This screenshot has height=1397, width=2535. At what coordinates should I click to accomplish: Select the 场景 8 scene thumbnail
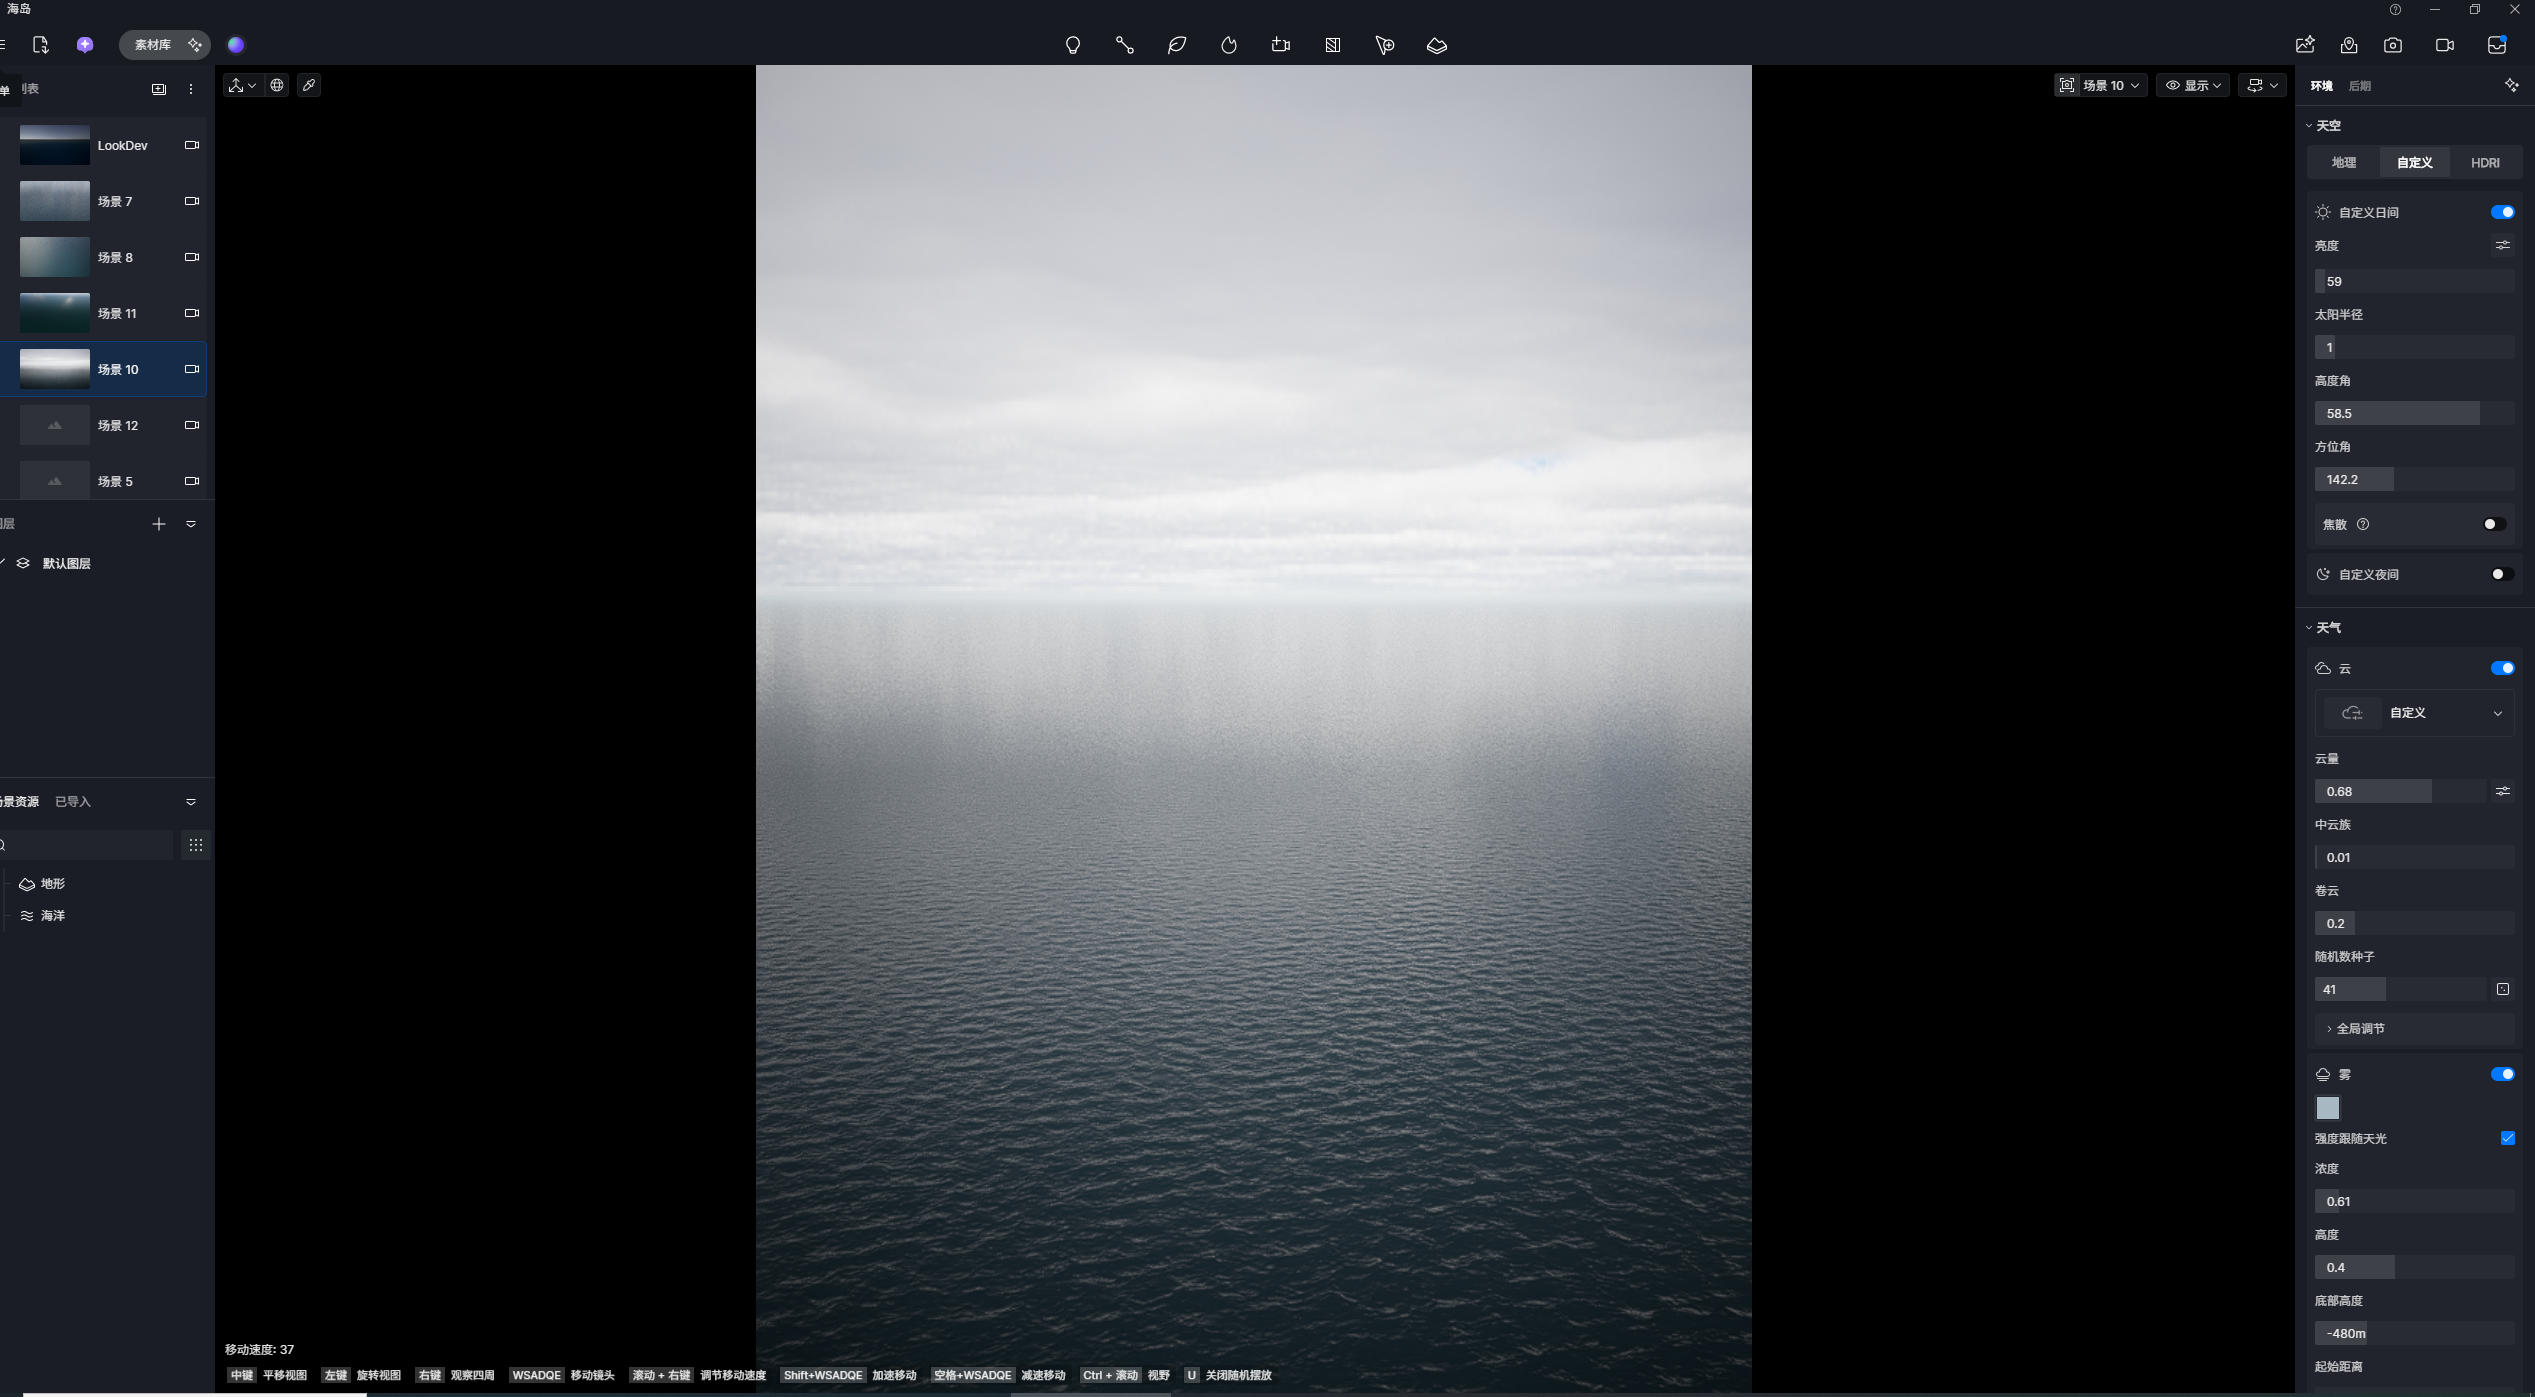pos(55,257)
